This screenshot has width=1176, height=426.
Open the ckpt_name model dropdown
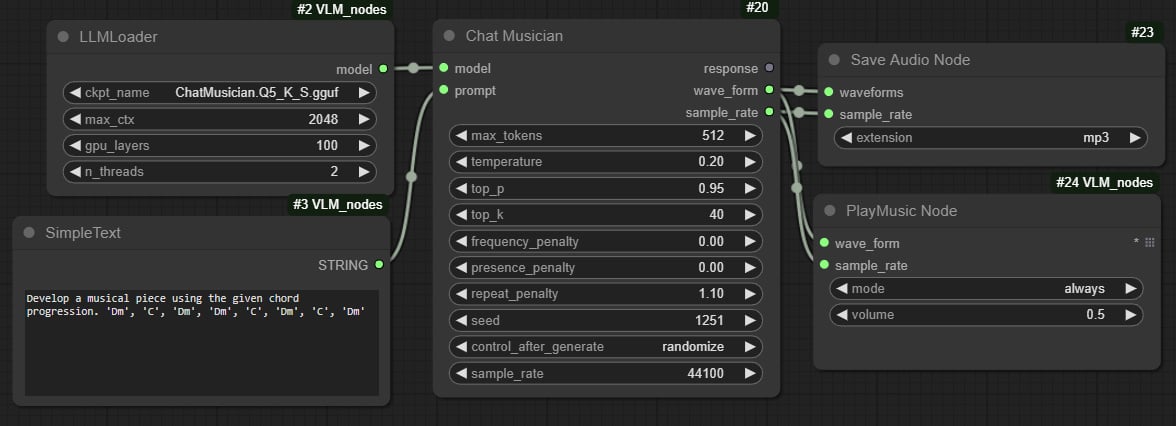tap(219, 93)
